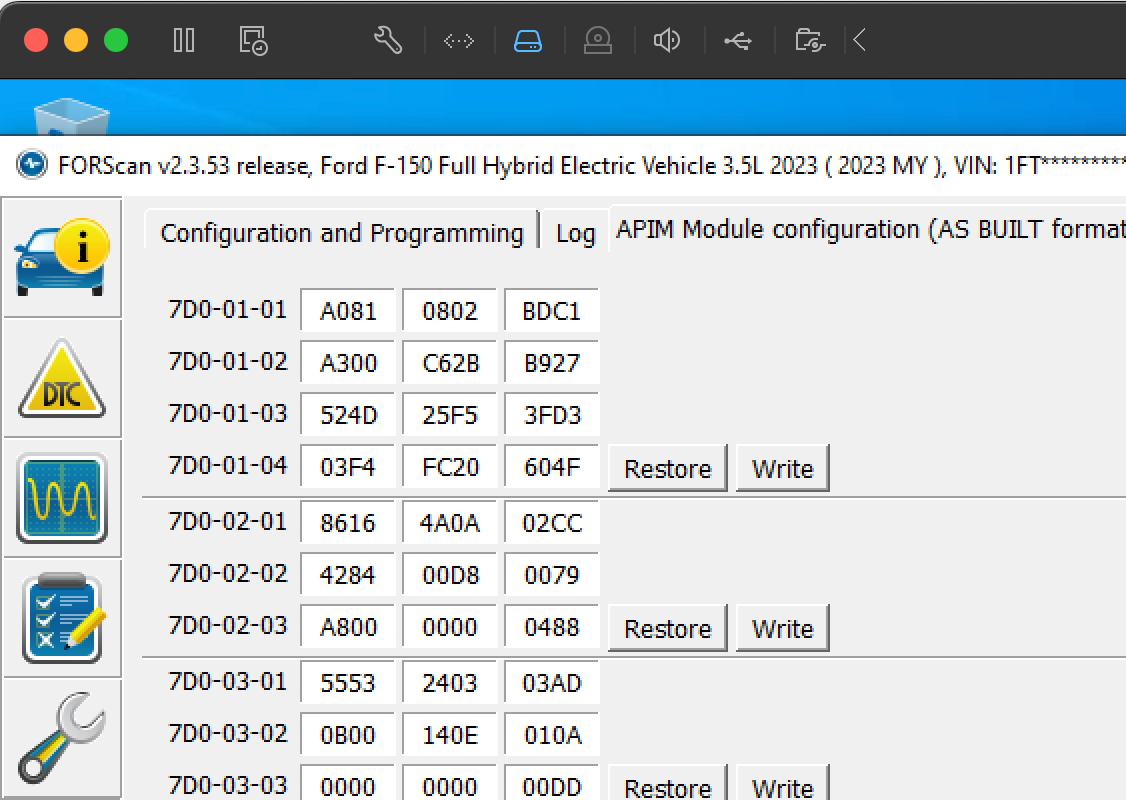Click the blue hard disk toolbar icon
The width and height of the screenshot is (1126, 800).
click(x=528, y=40)
